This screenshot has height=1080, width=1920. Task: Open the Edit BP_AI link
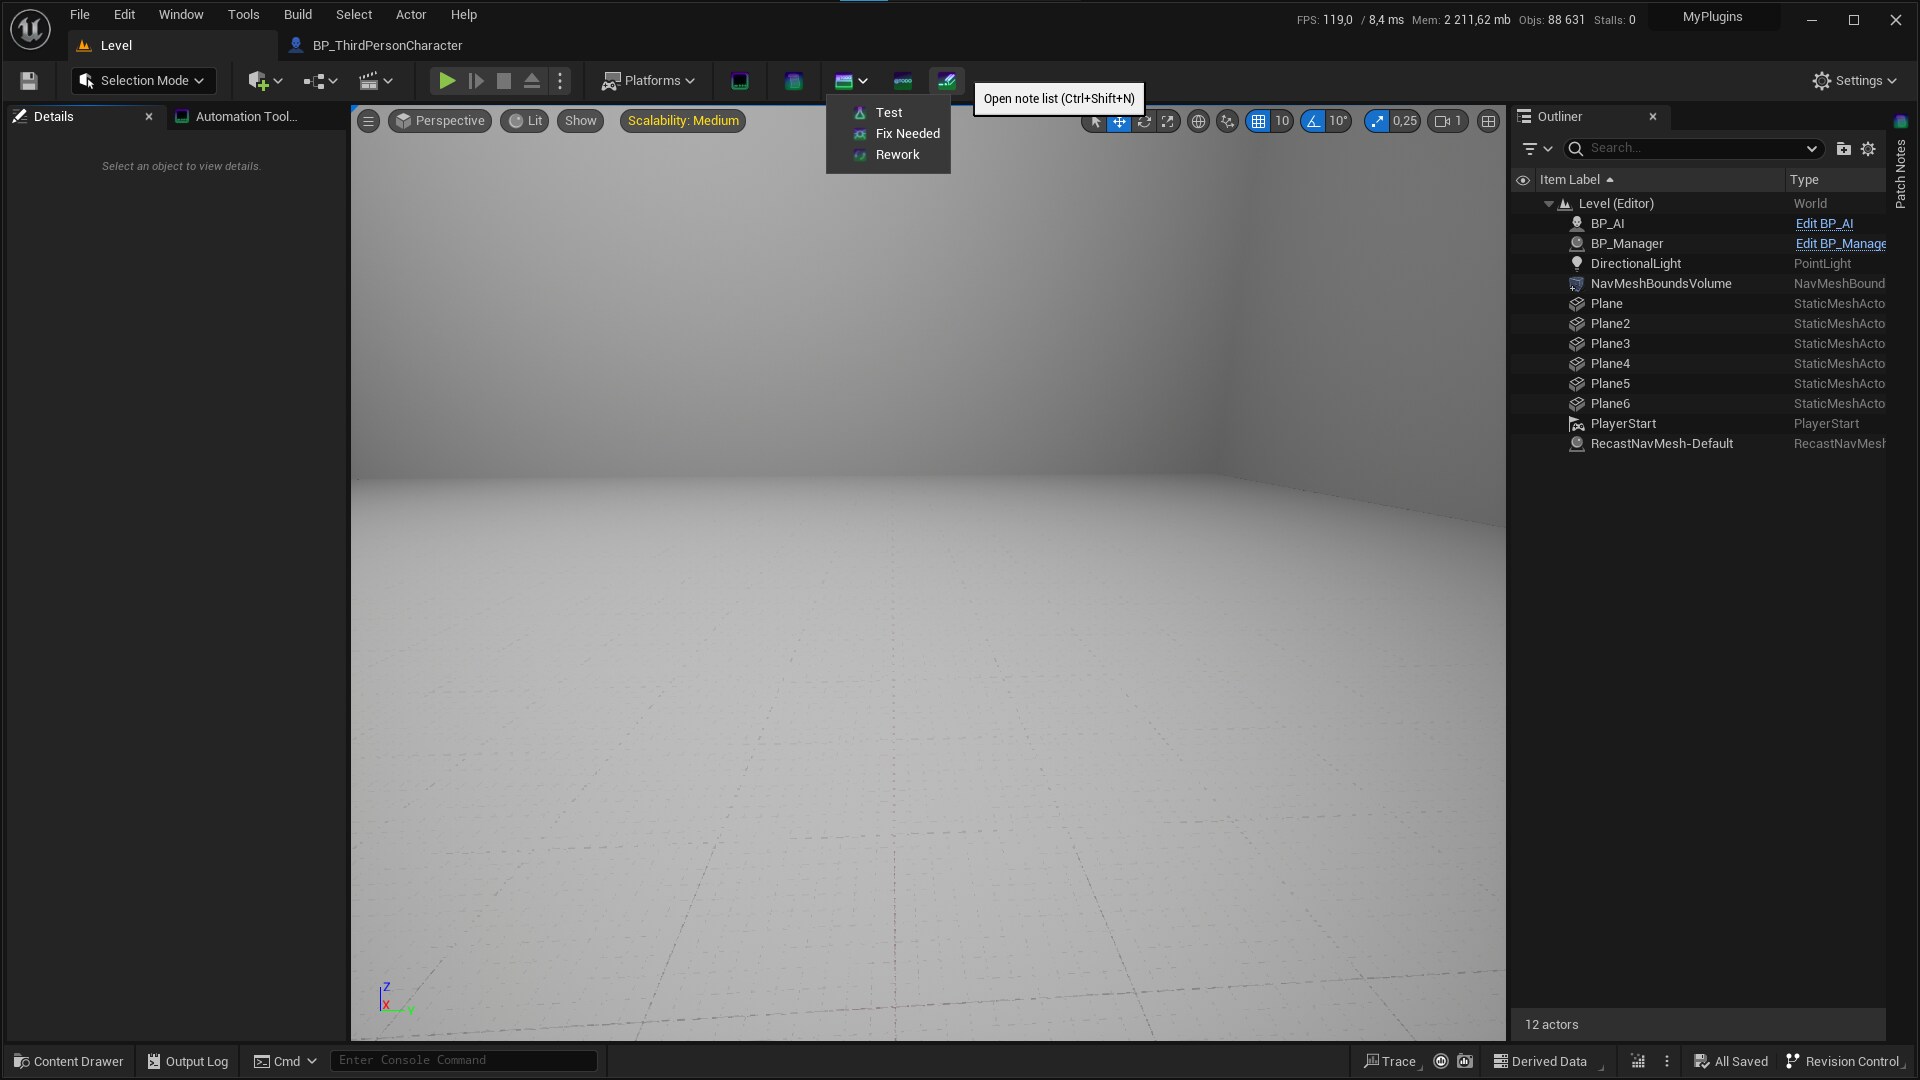(1824, 224)
